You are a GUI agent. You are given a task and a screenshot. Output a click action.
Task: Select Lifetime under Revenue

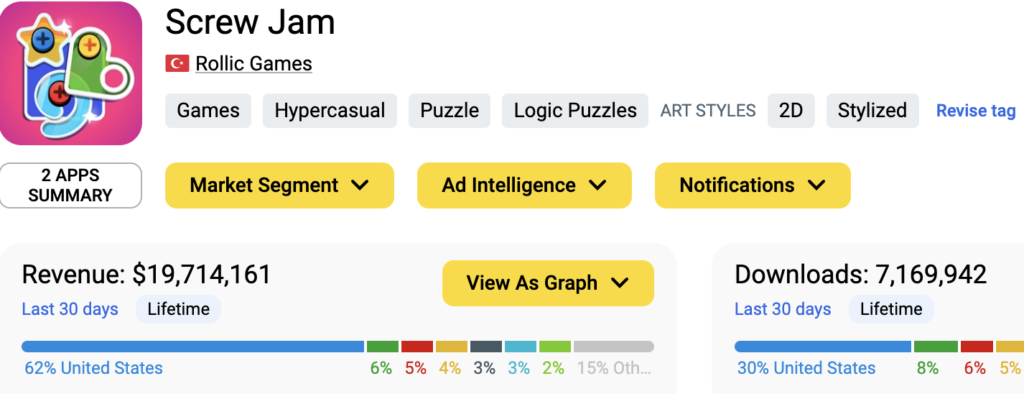click(178, 309)
